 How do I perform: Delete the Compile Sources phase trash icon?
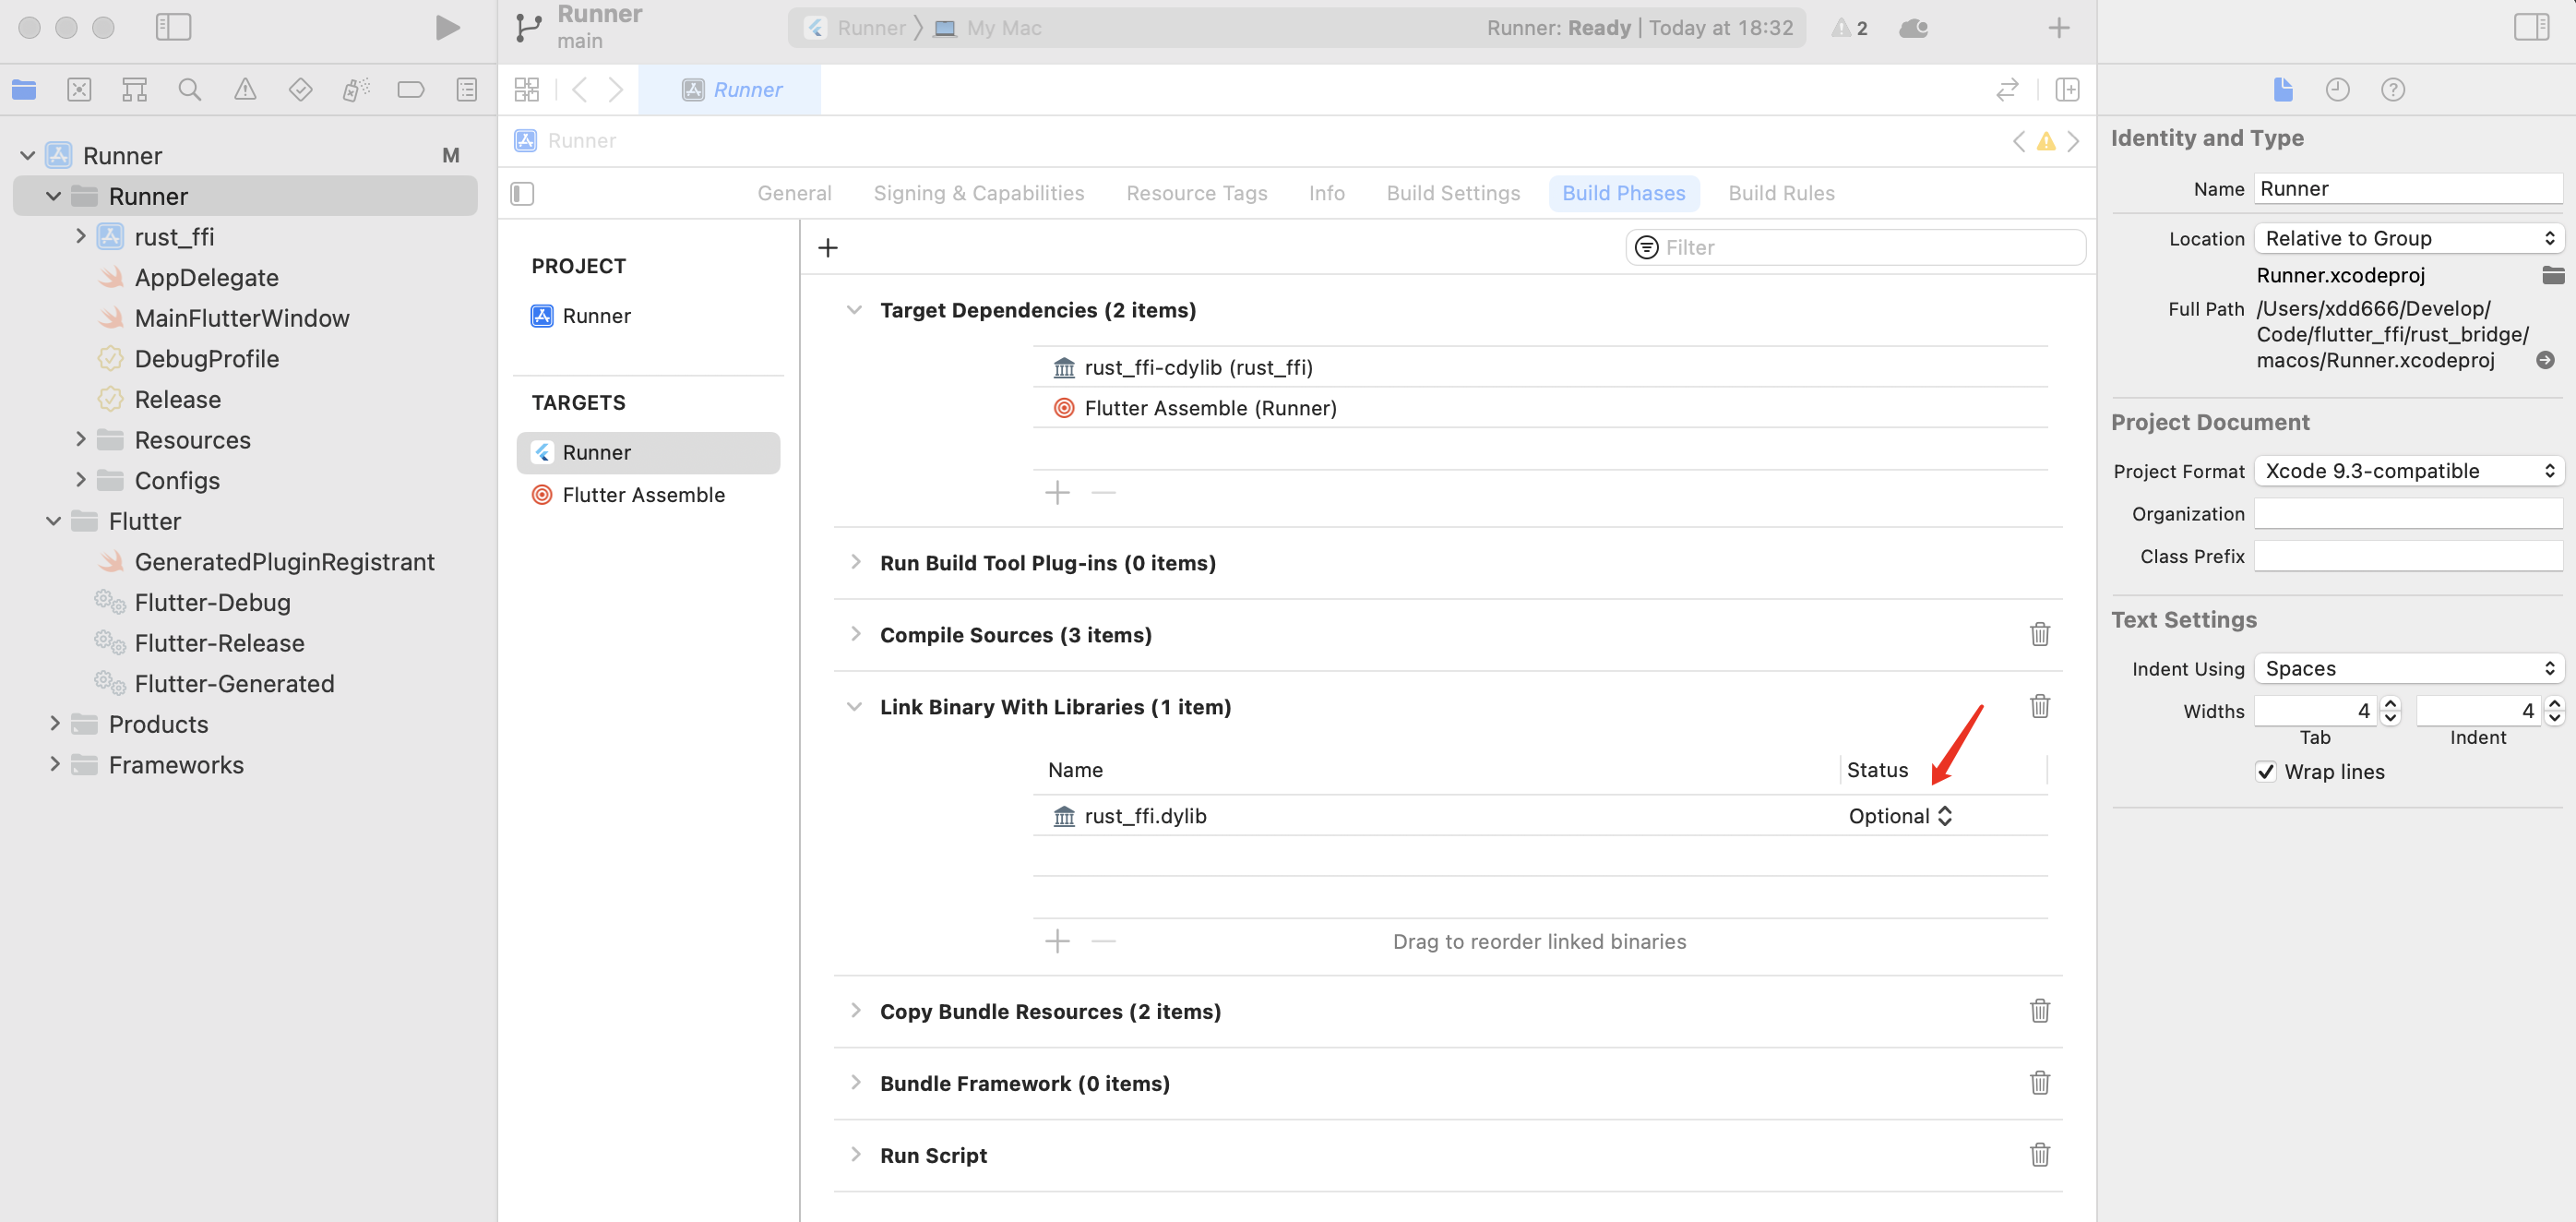click(x=2039, y=634)
